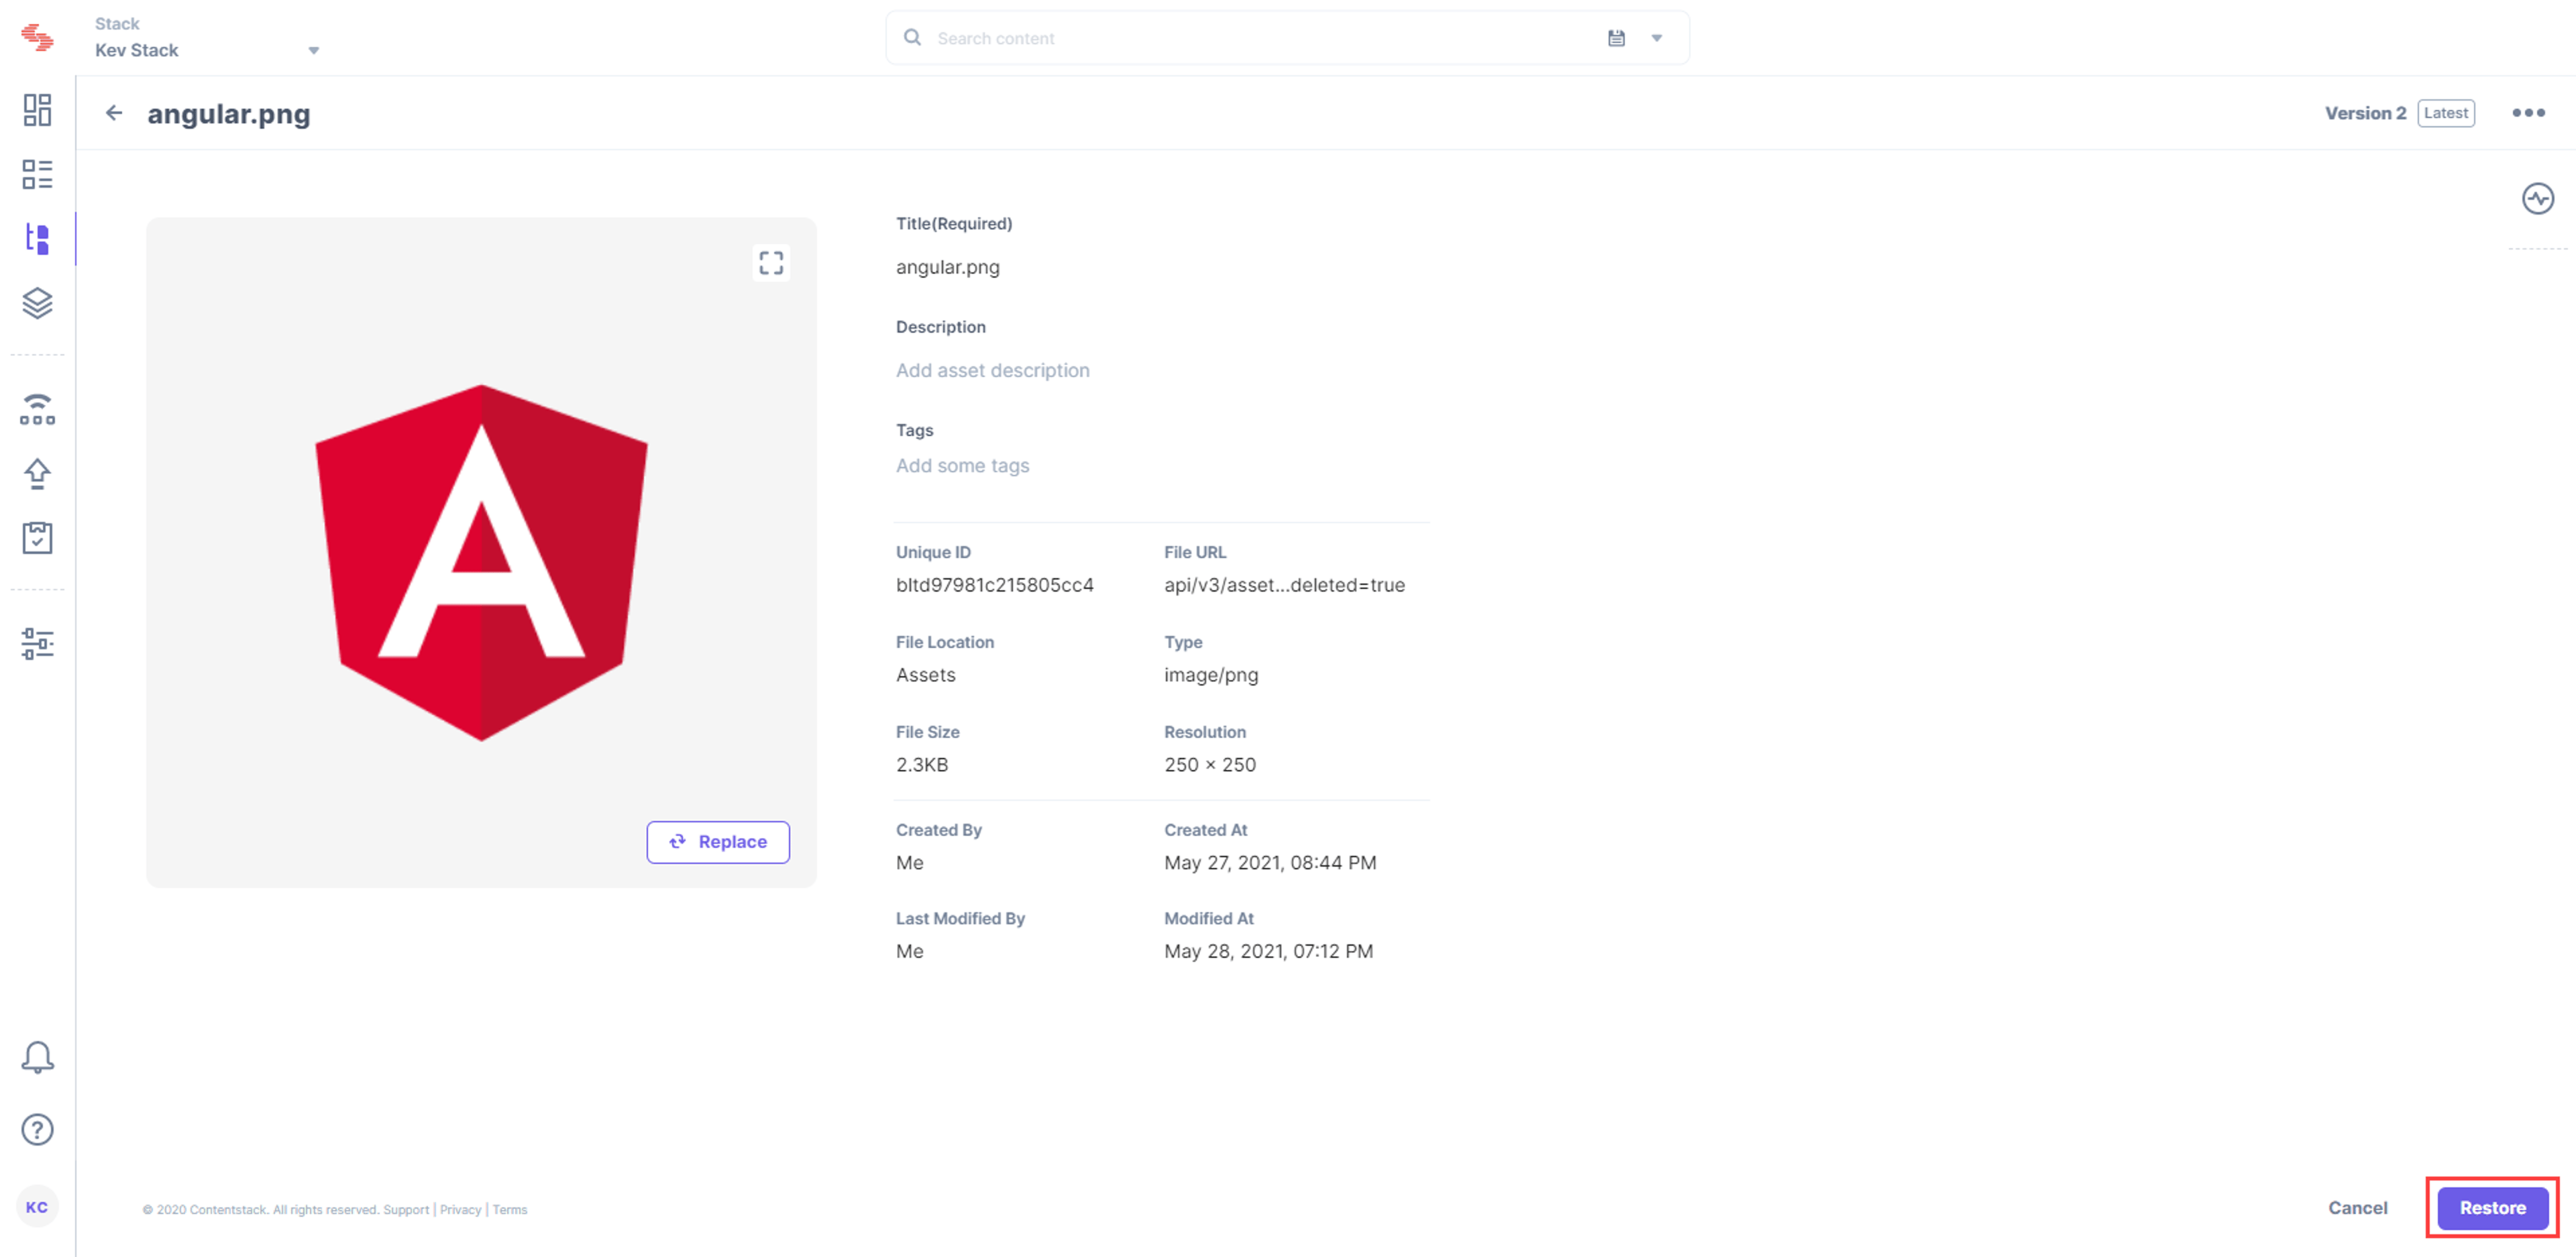Open the notifications bell icon

[x=37, y=1057]
